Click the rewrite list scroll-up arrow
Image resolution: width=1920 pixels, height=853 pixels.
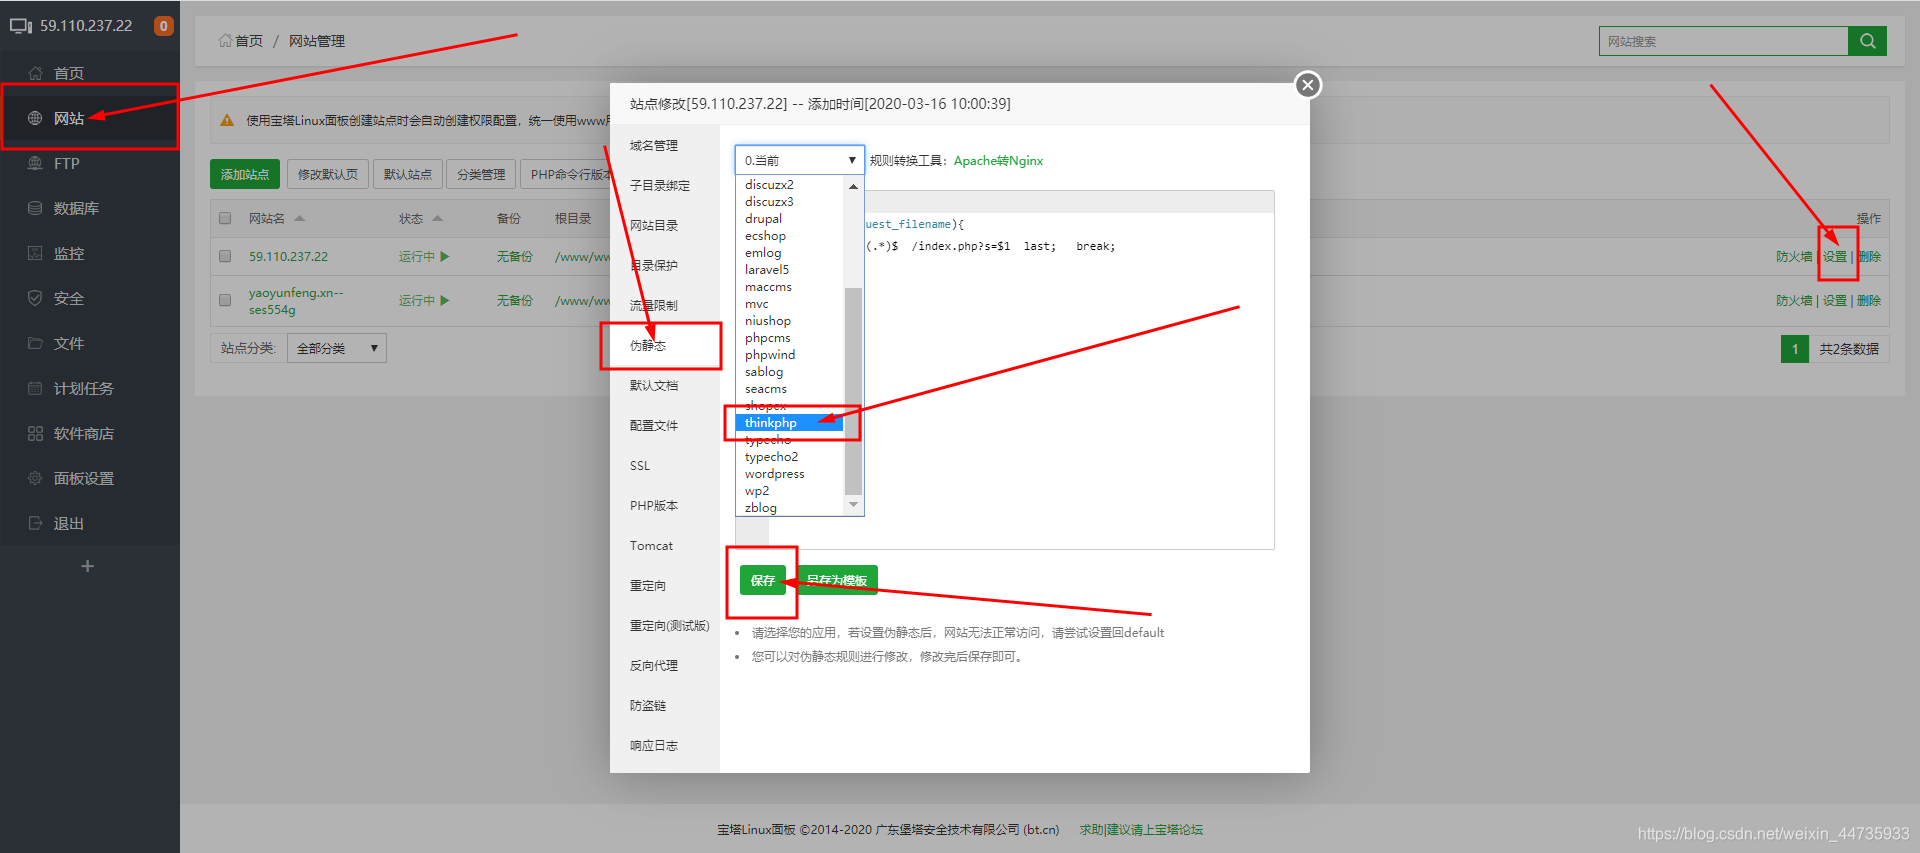click(853, 186)
